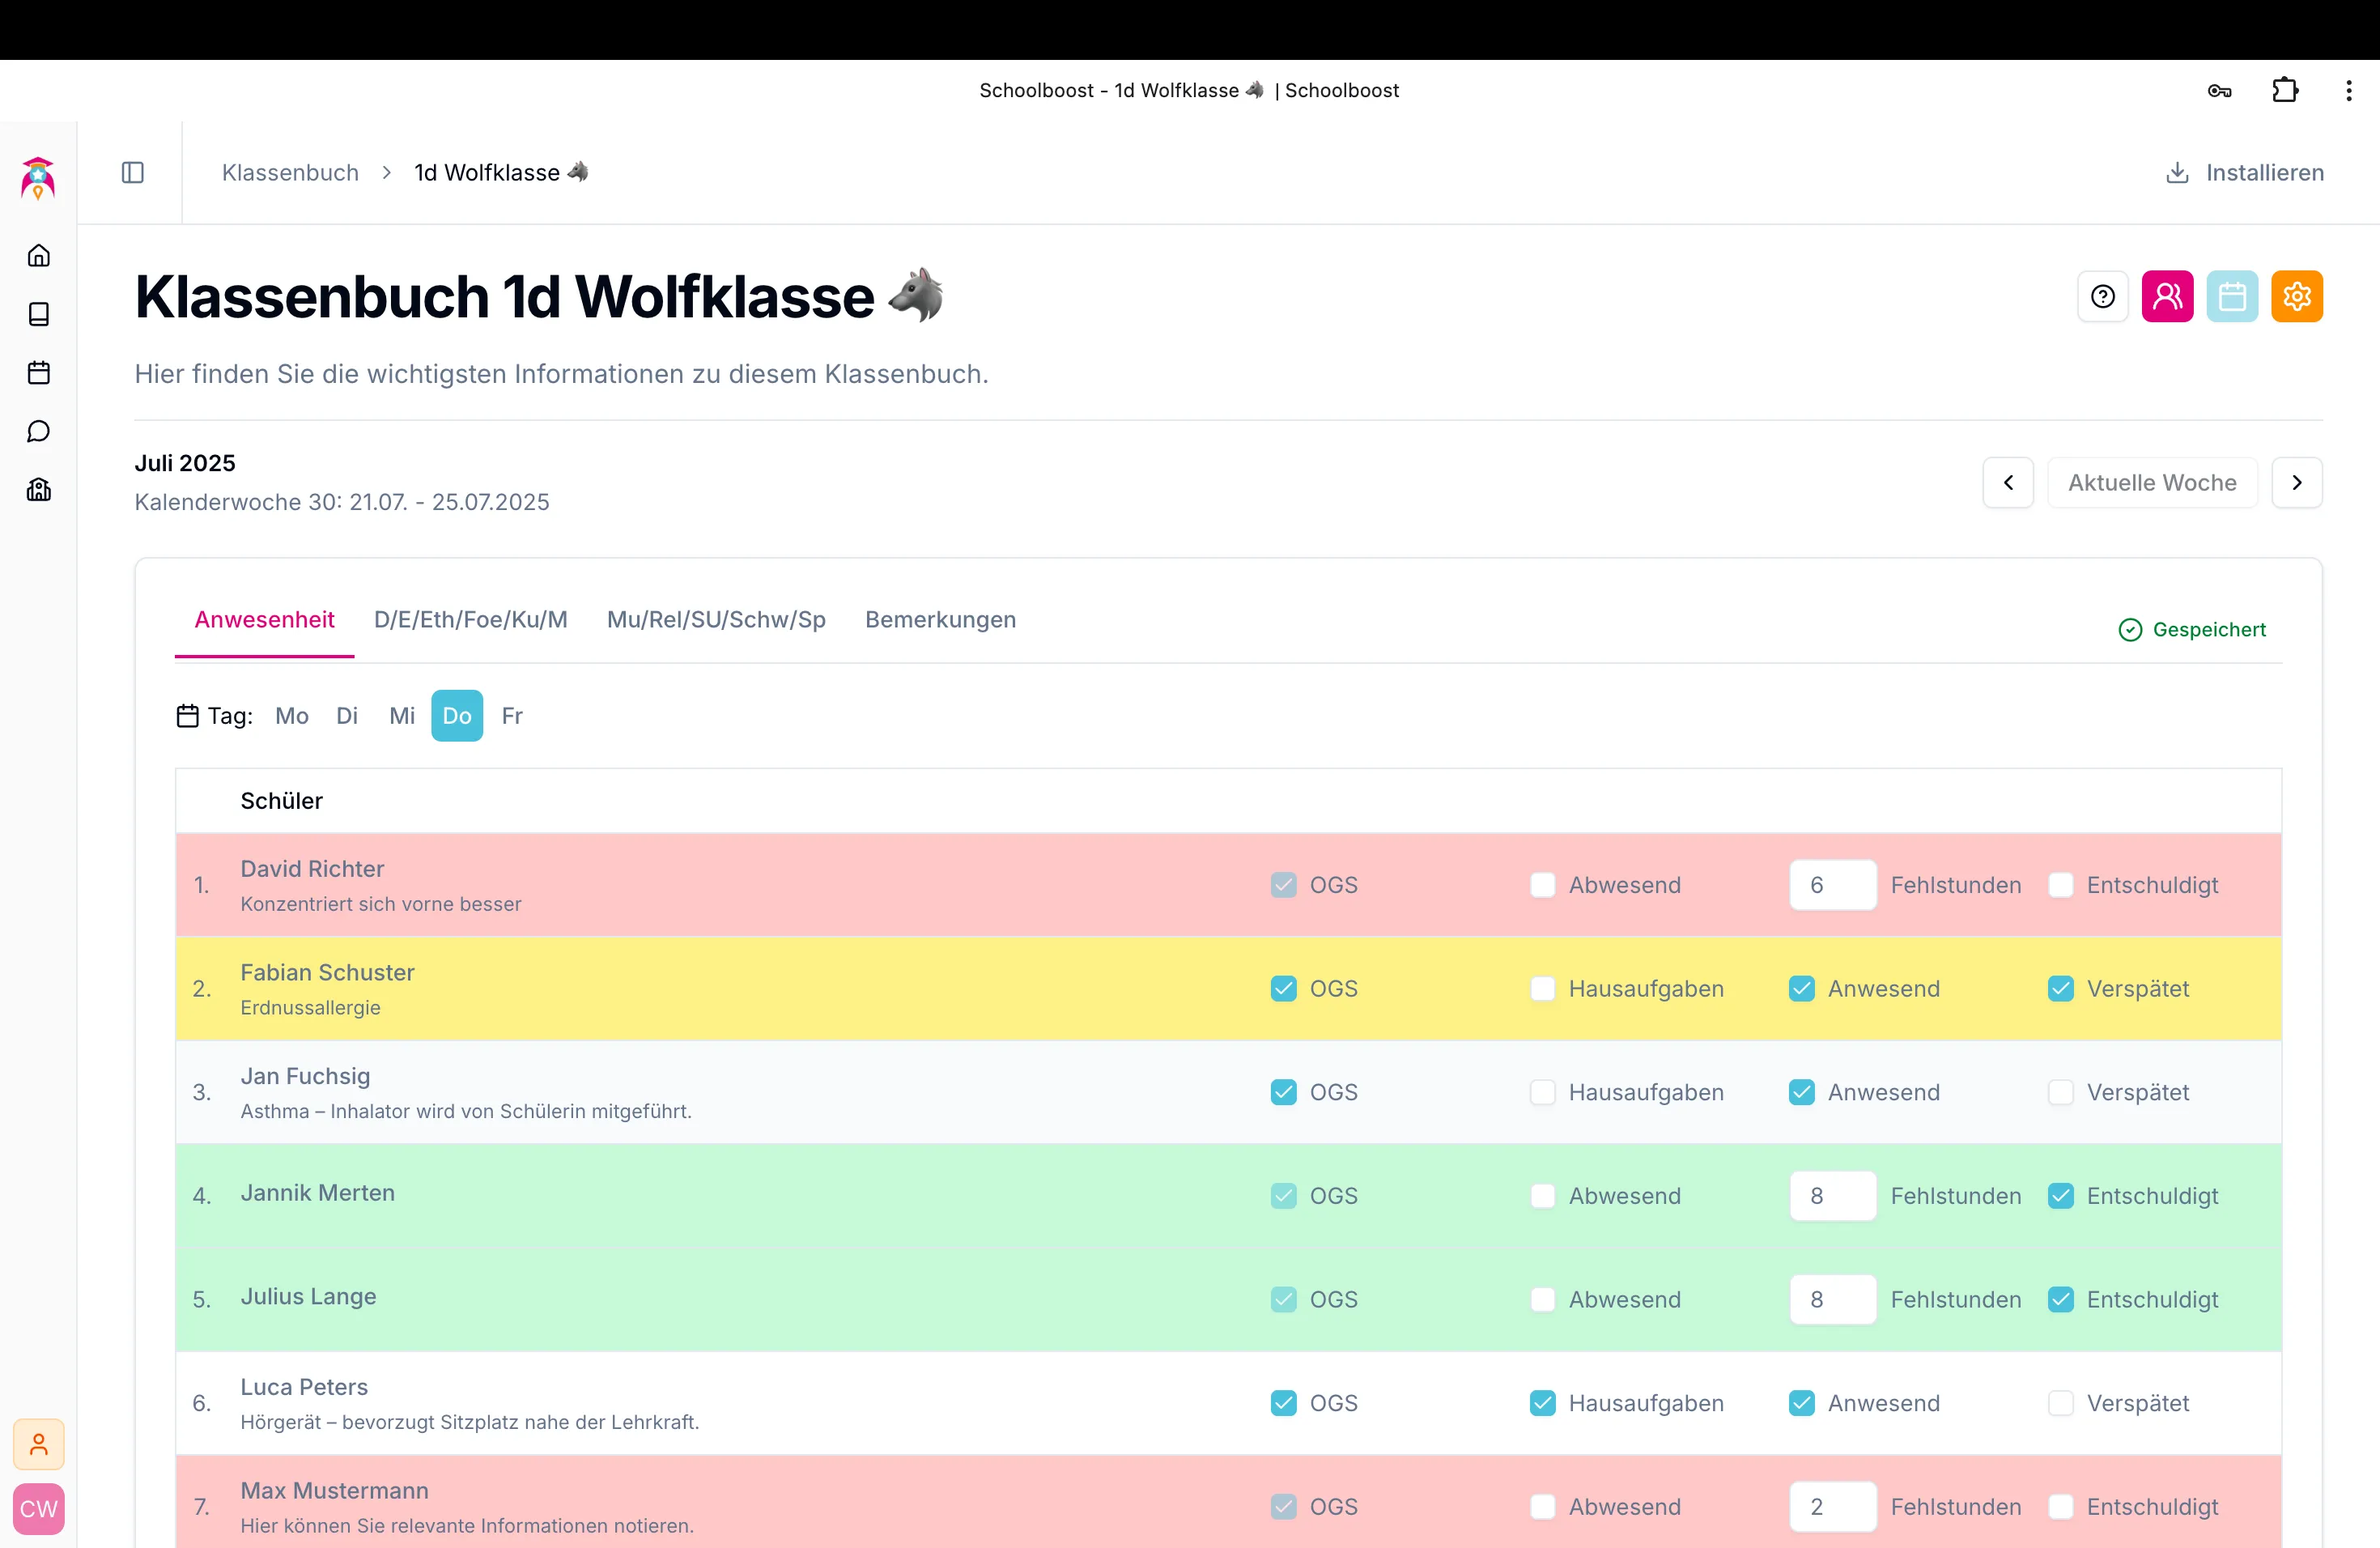Click the school building sidebar icon
This screenshot has width=2380, height=1548.
38,490
